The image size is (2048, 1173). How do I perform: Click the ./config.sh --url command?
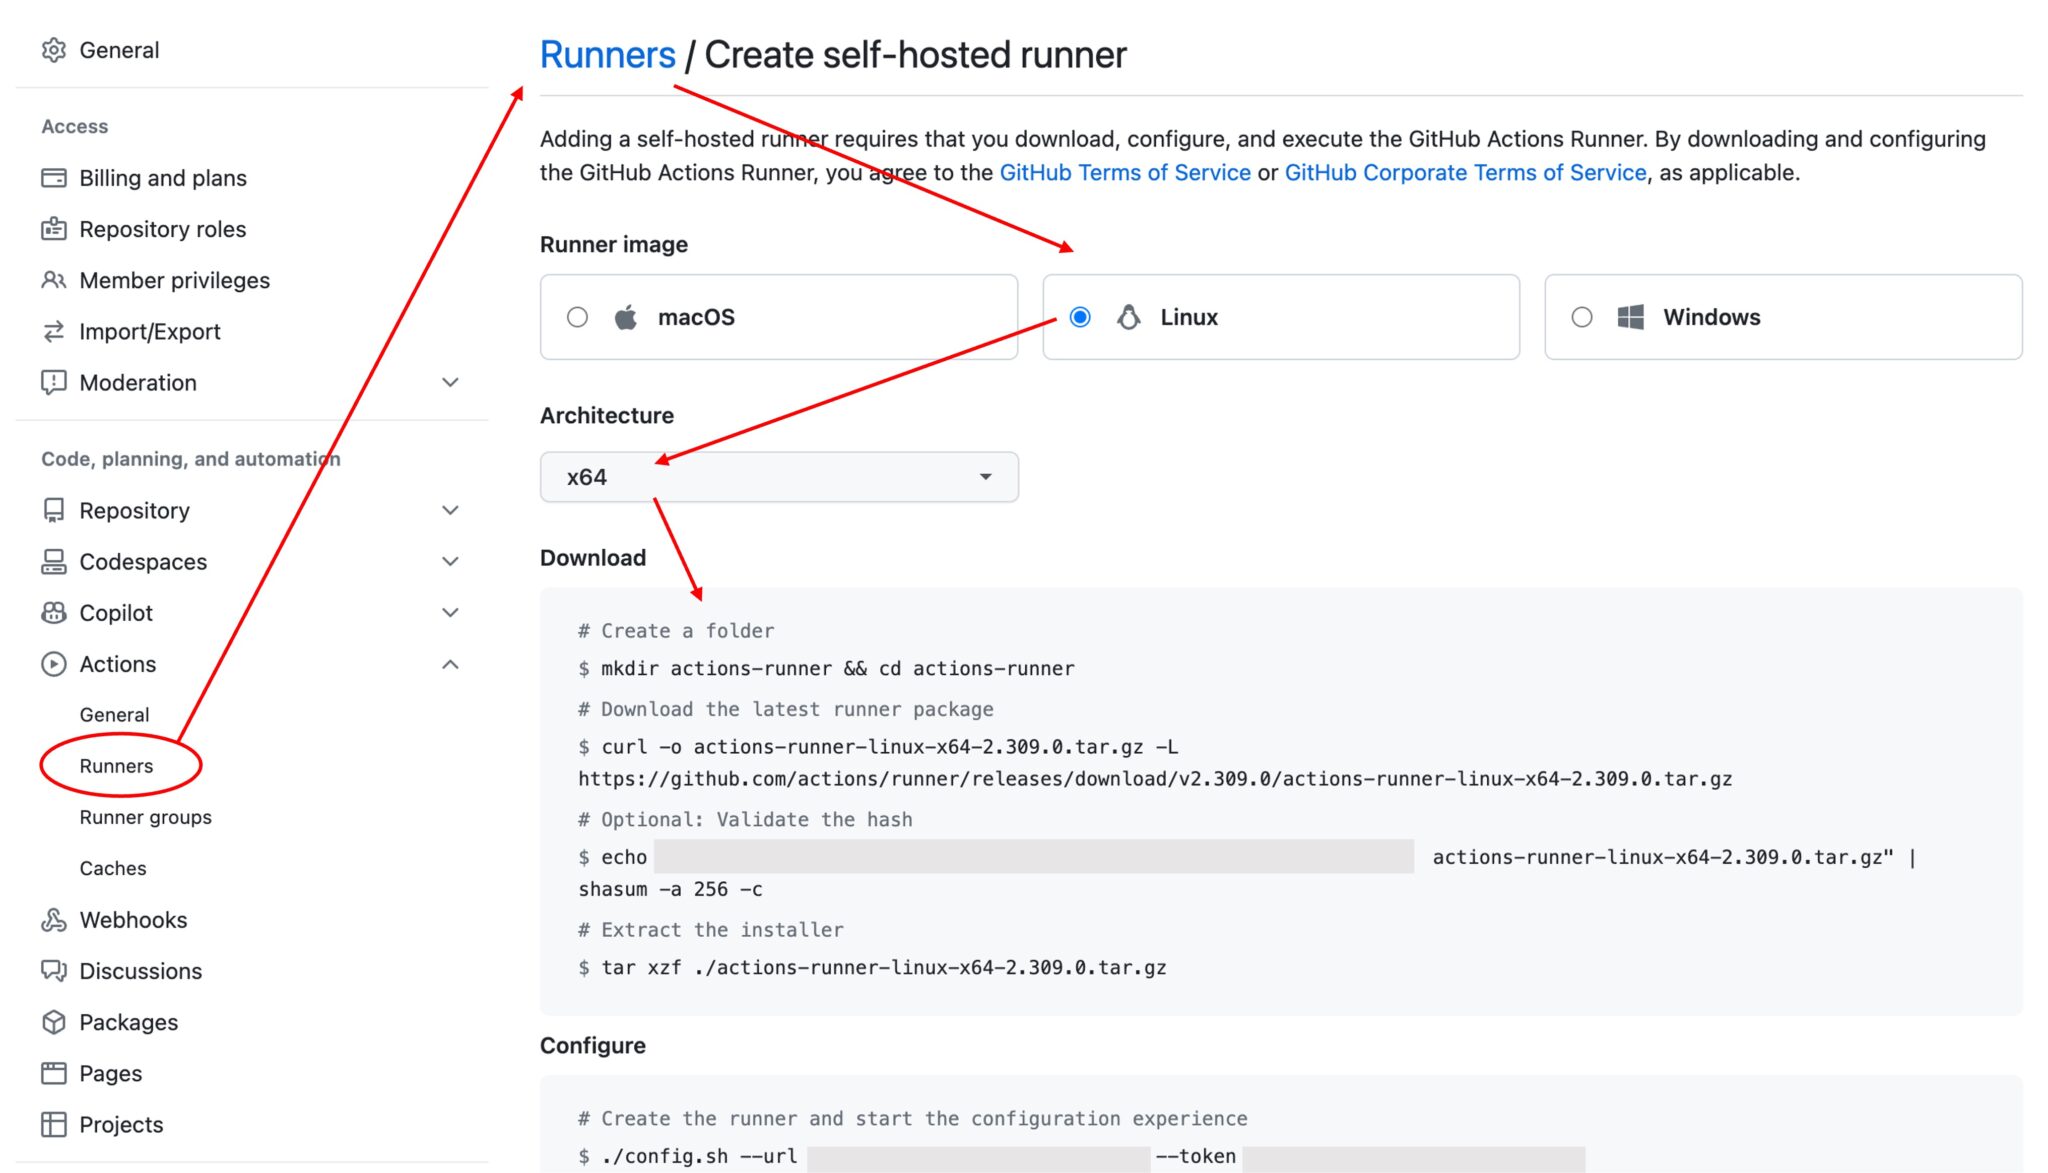(x=688, y=1156)
